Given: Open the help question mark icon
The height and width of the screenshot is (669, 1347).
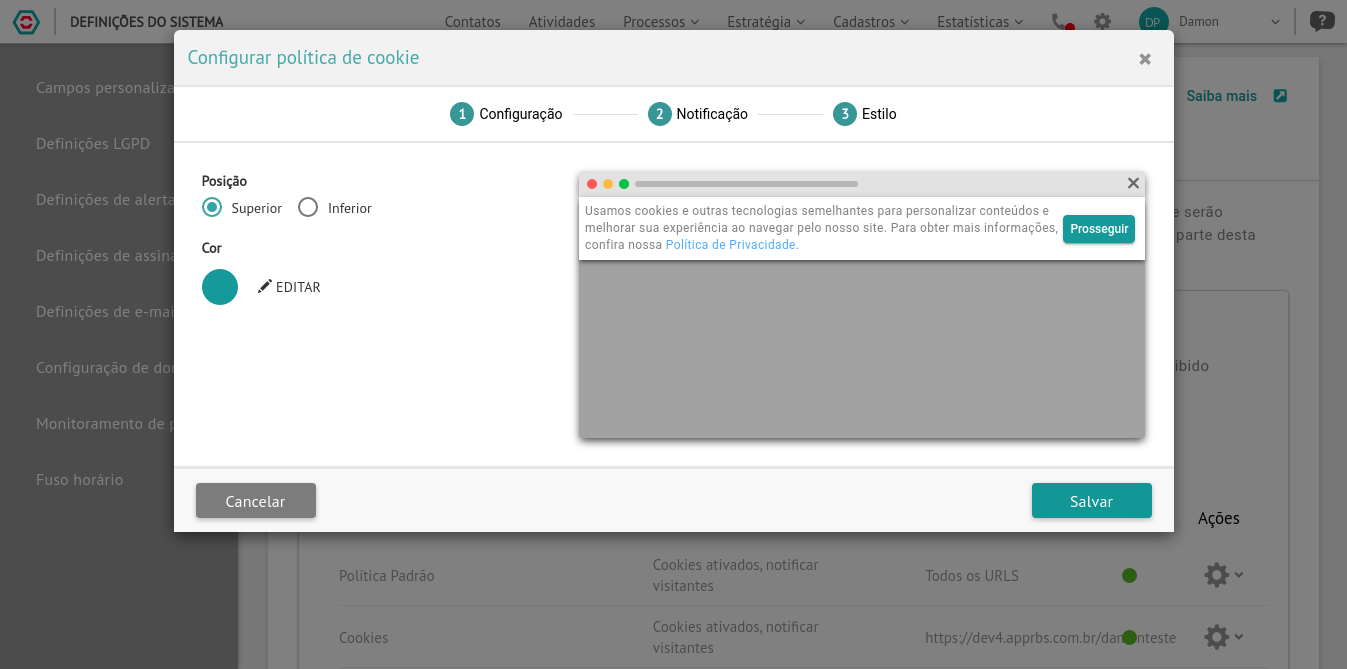Looking at the screenshot, I should [1322, 21].
